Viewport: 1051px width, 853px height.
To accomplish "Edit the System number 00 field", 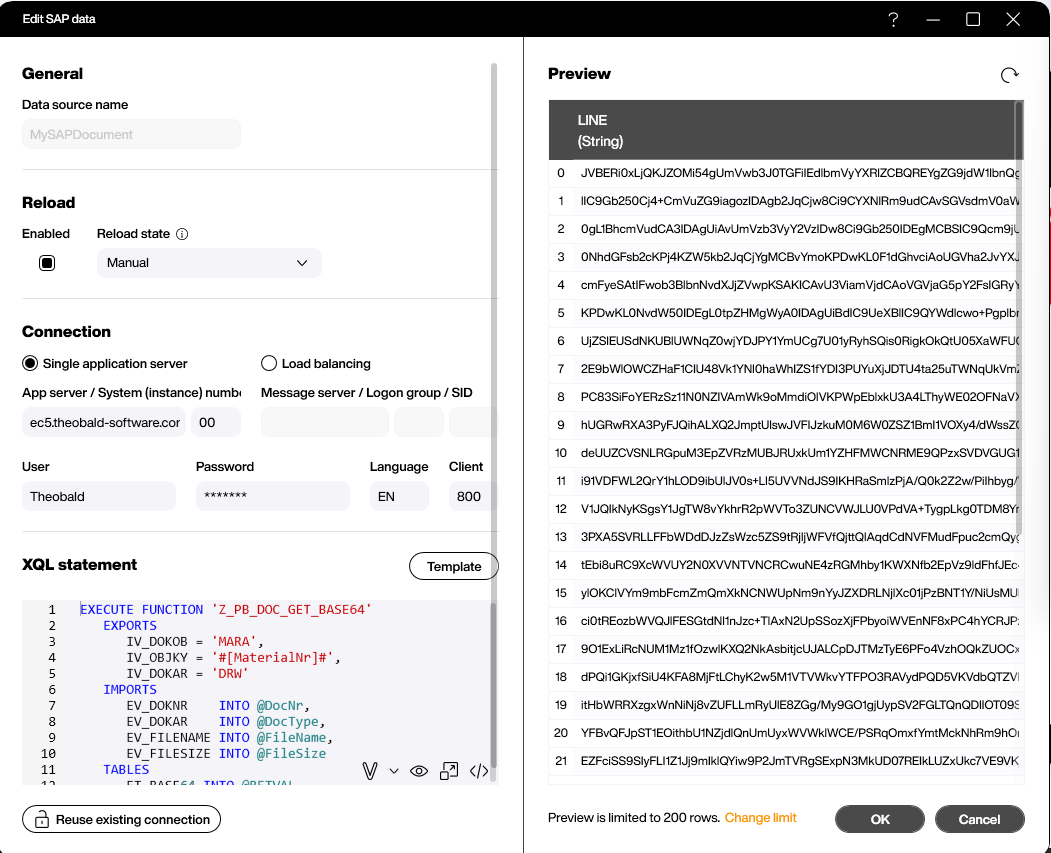I will click(216, 422).
